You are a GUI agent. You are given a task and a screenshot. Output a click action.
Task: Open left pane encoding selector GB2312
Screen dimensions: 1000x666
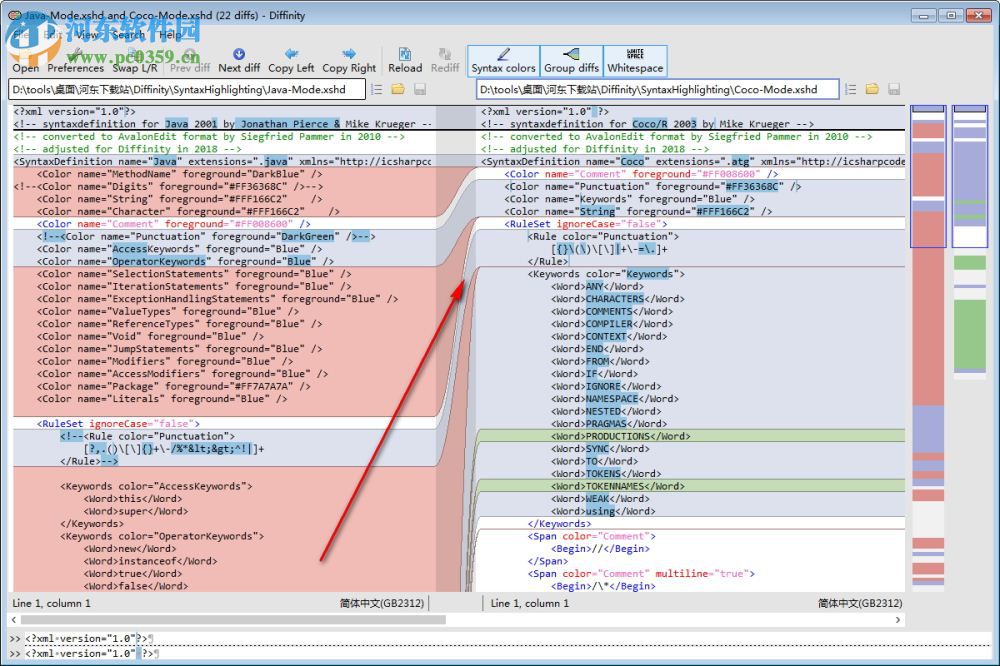pos(381,603)
